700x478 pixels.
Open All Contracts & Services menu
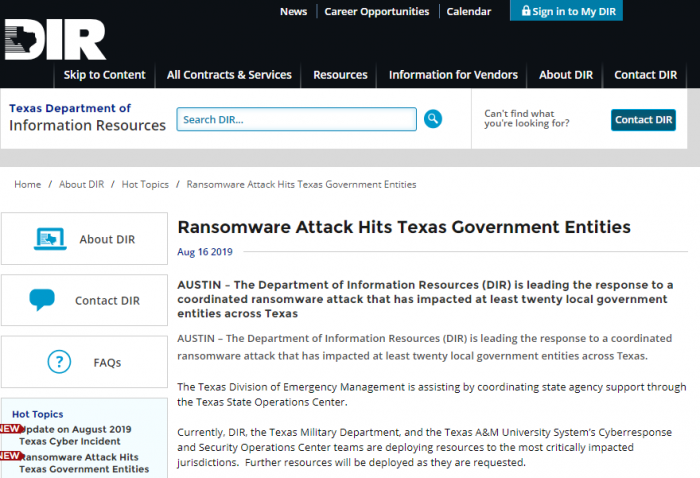point(229,75)
